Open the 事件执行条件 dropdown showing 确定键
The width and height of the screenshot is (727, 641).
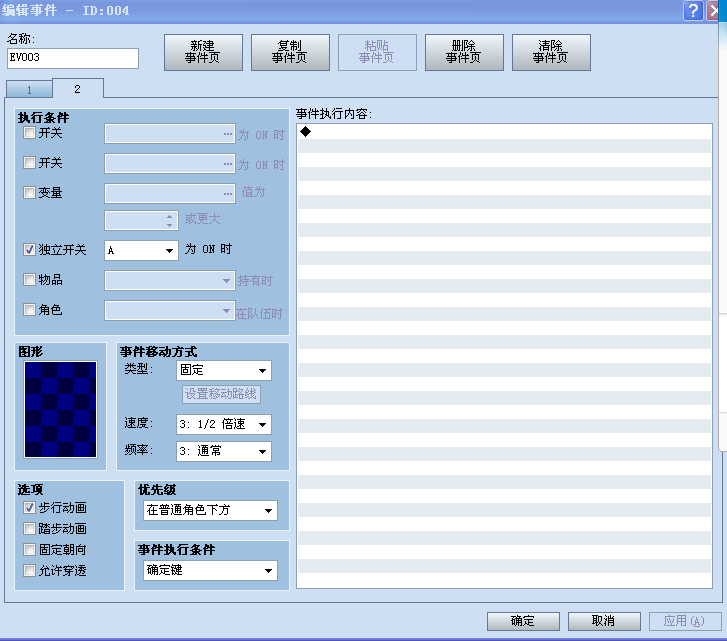pyautogui.click(x=210, y=571)
